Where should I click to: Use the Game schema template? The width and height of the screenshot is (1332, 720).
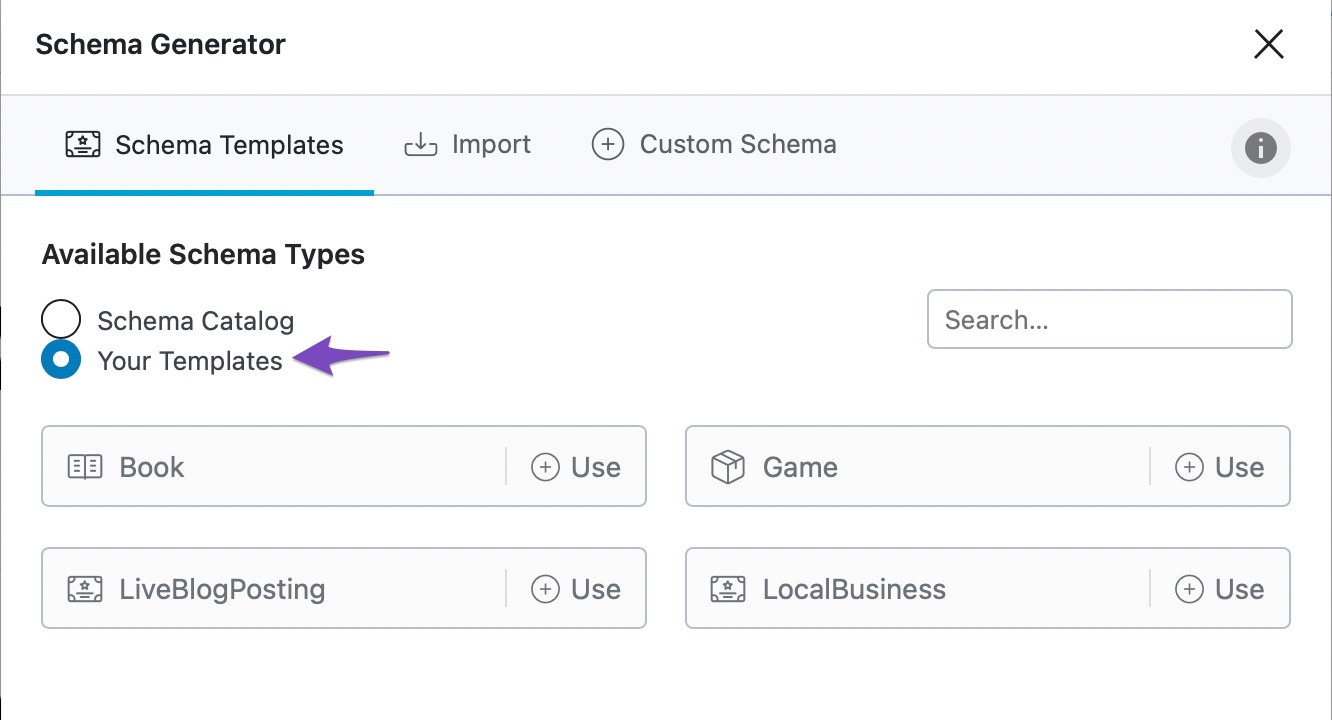click(x=1220, y=467)
